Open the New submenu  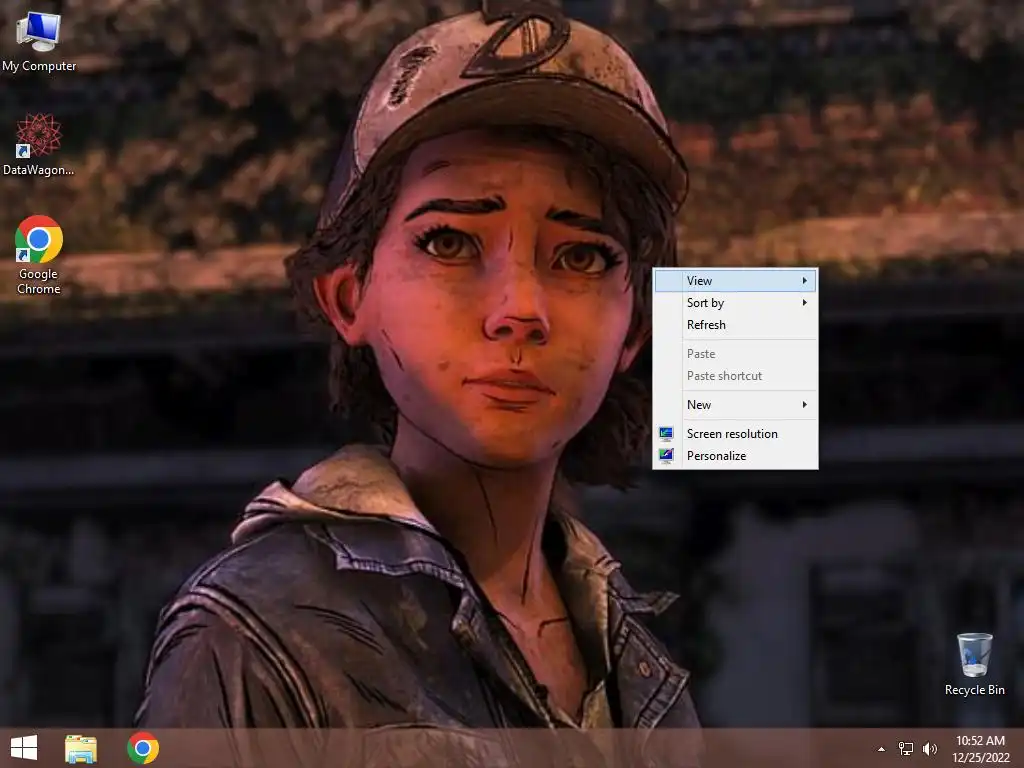click(x=735, y=405)
